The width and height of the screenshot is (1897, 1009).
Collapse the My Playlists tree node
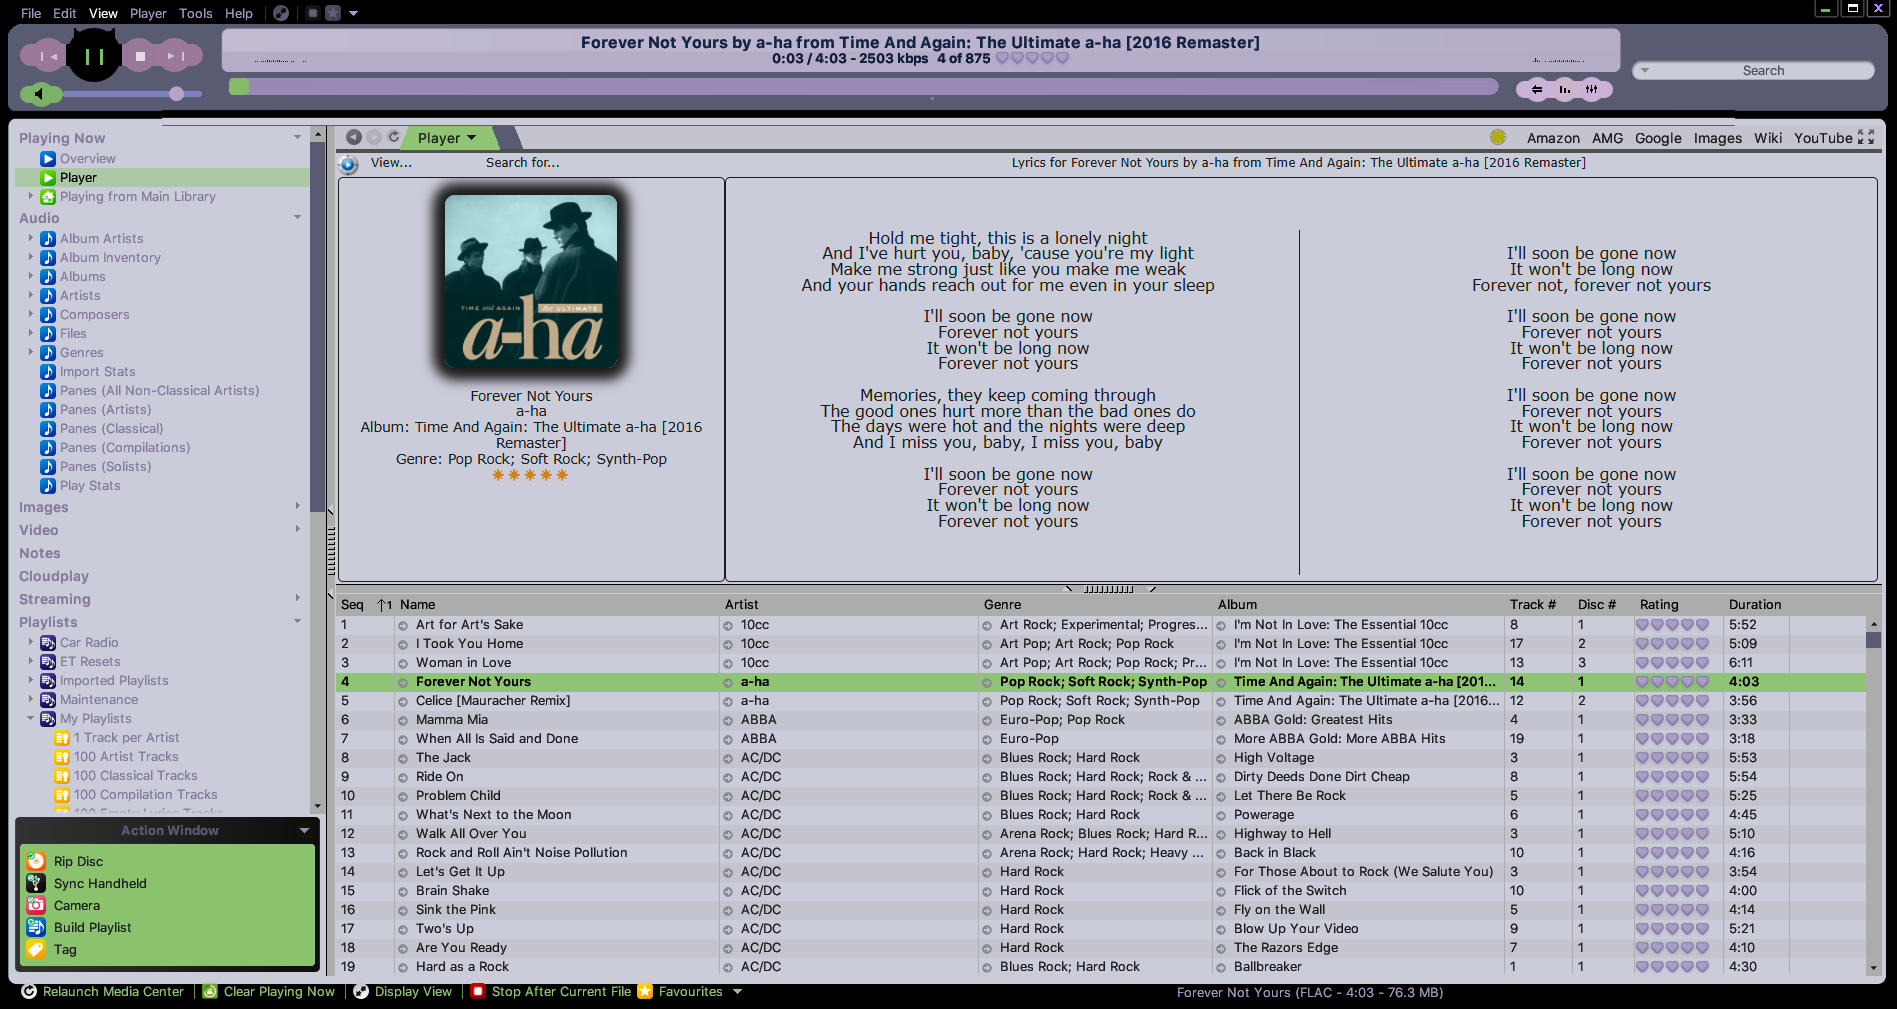tap(30, 718)
